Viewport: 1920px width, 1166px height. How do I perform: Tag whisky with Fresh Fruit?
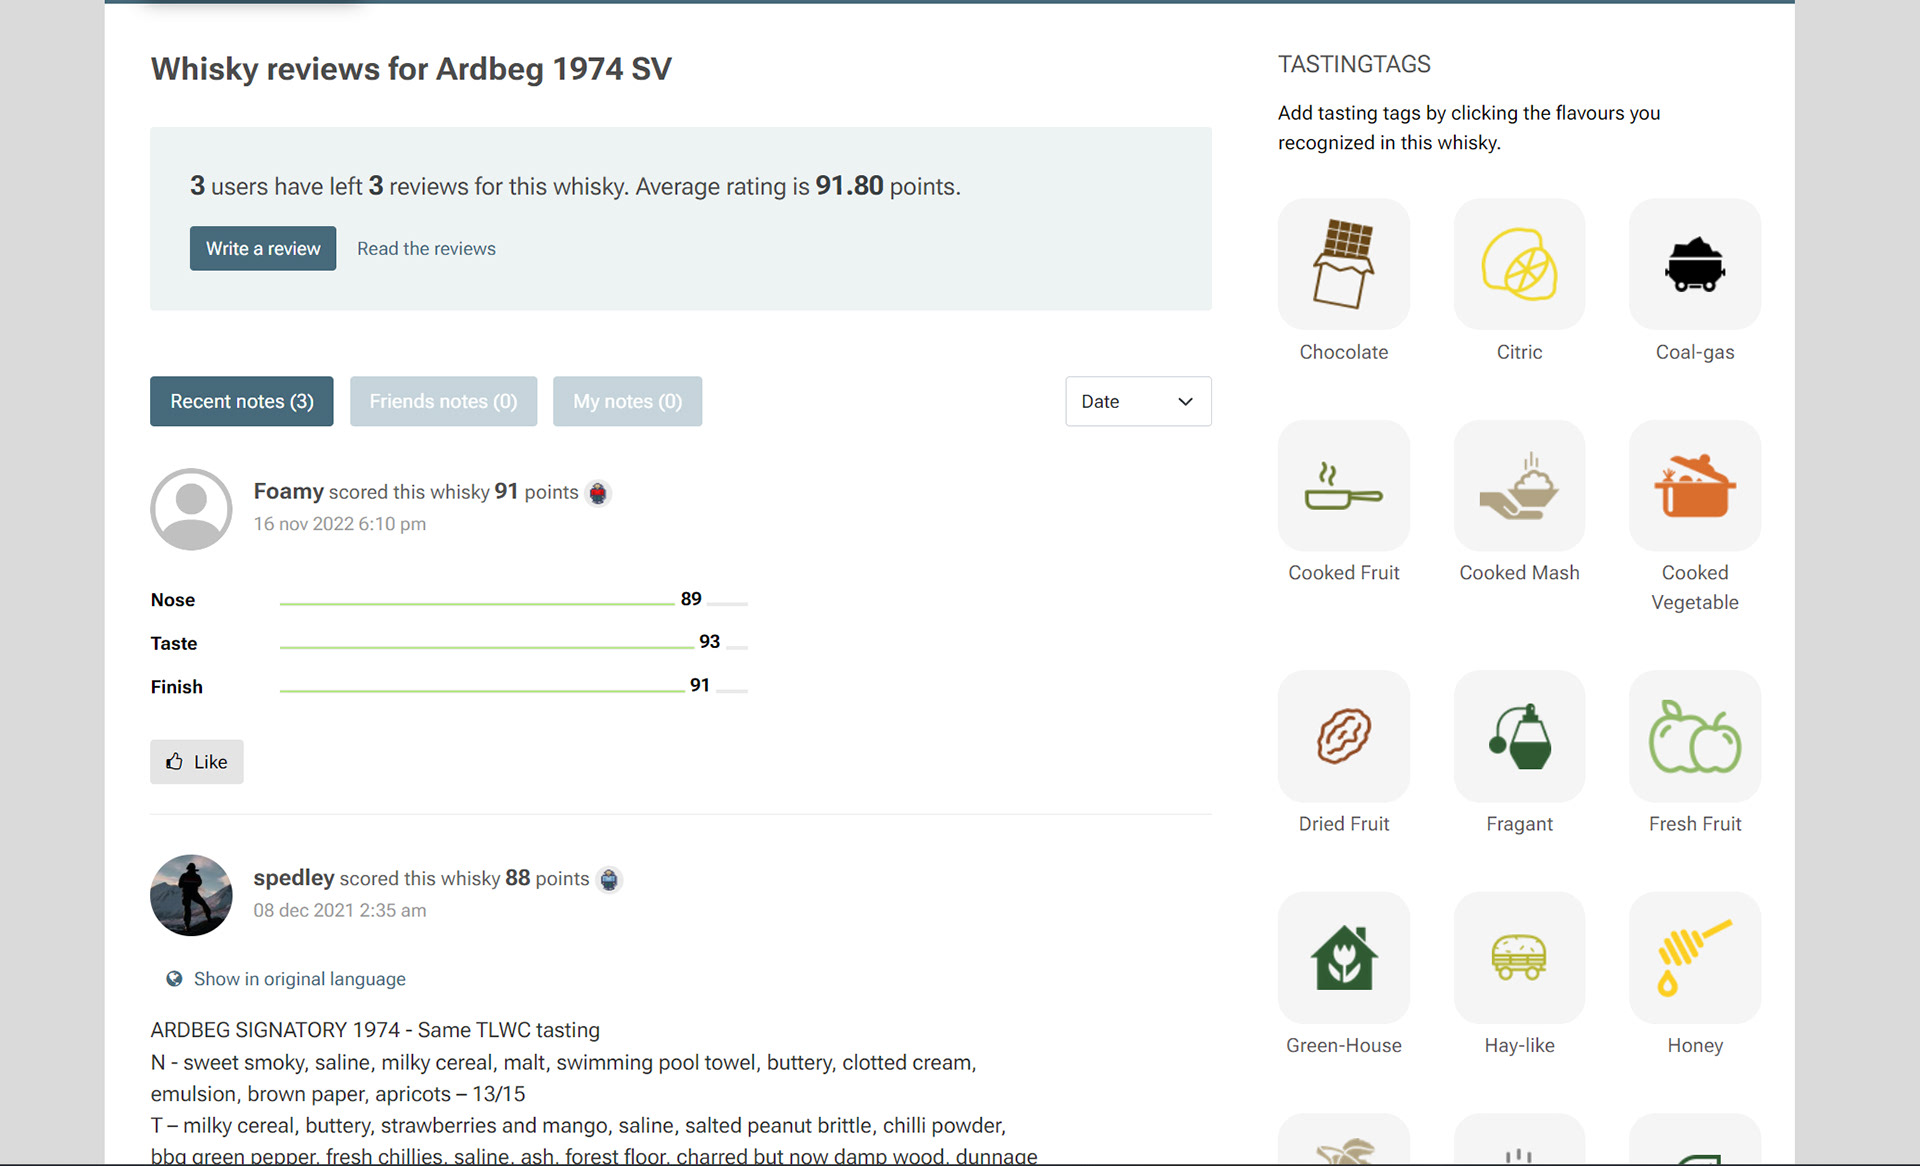[1694, 737]
